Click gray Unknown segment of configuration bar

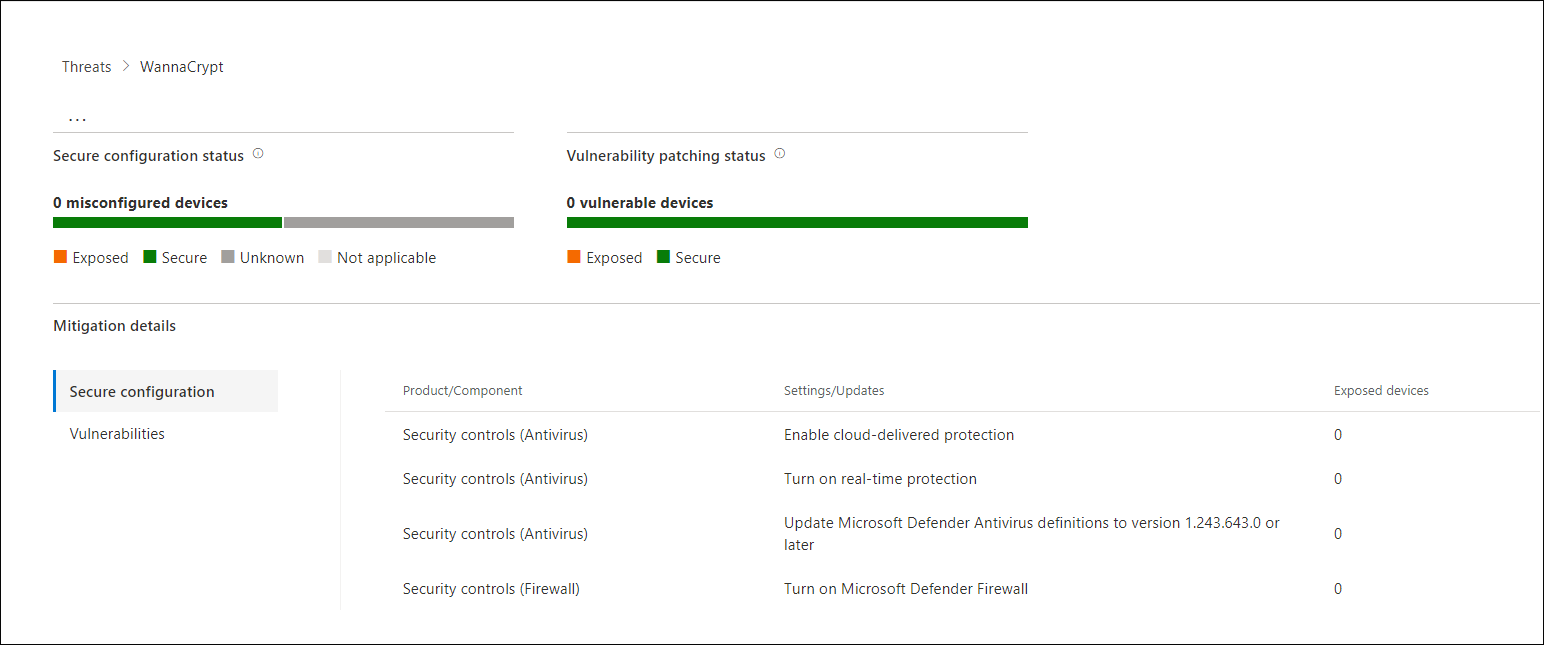click(x=399, y=222)
